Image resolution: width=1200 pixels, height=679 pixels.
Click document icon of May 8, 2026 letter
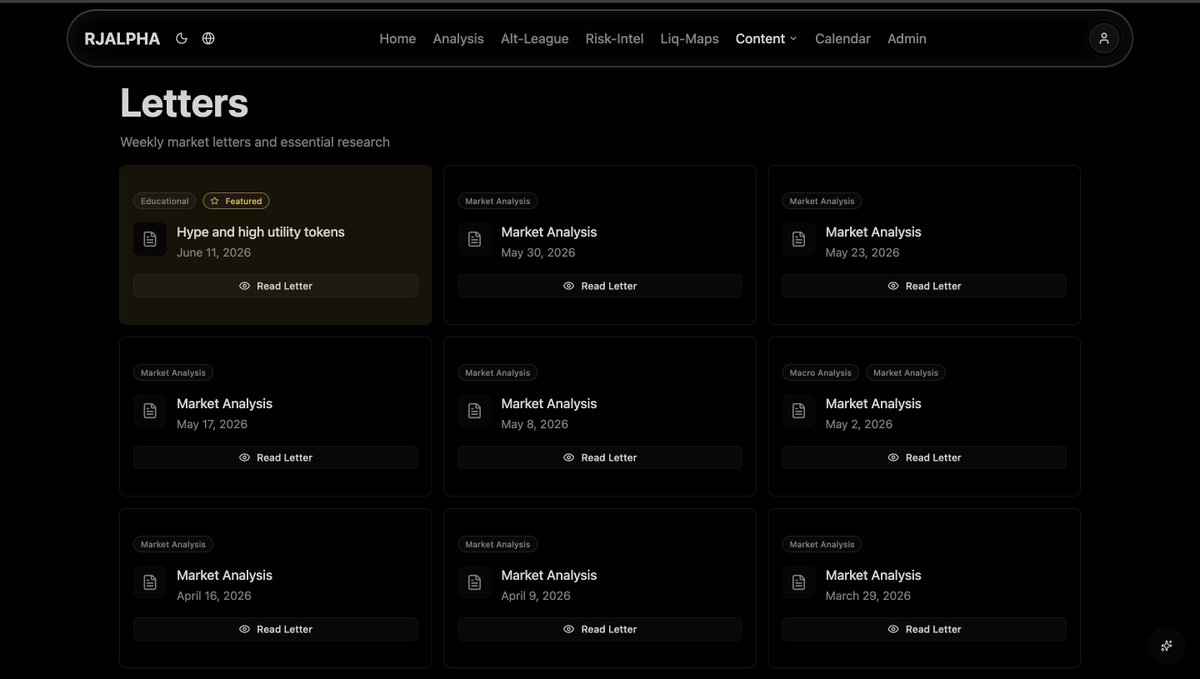point(474,411)
